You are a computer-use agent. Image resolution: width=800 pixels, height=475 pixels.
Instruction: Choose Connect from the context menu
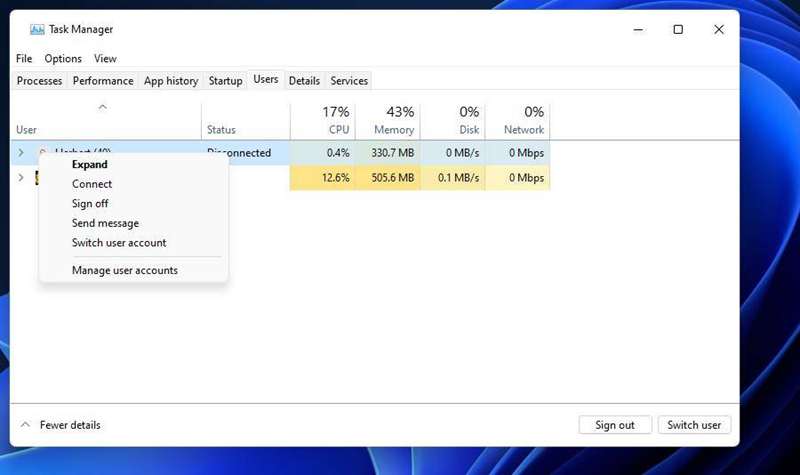pyautogui.click(x=92, y=184)
